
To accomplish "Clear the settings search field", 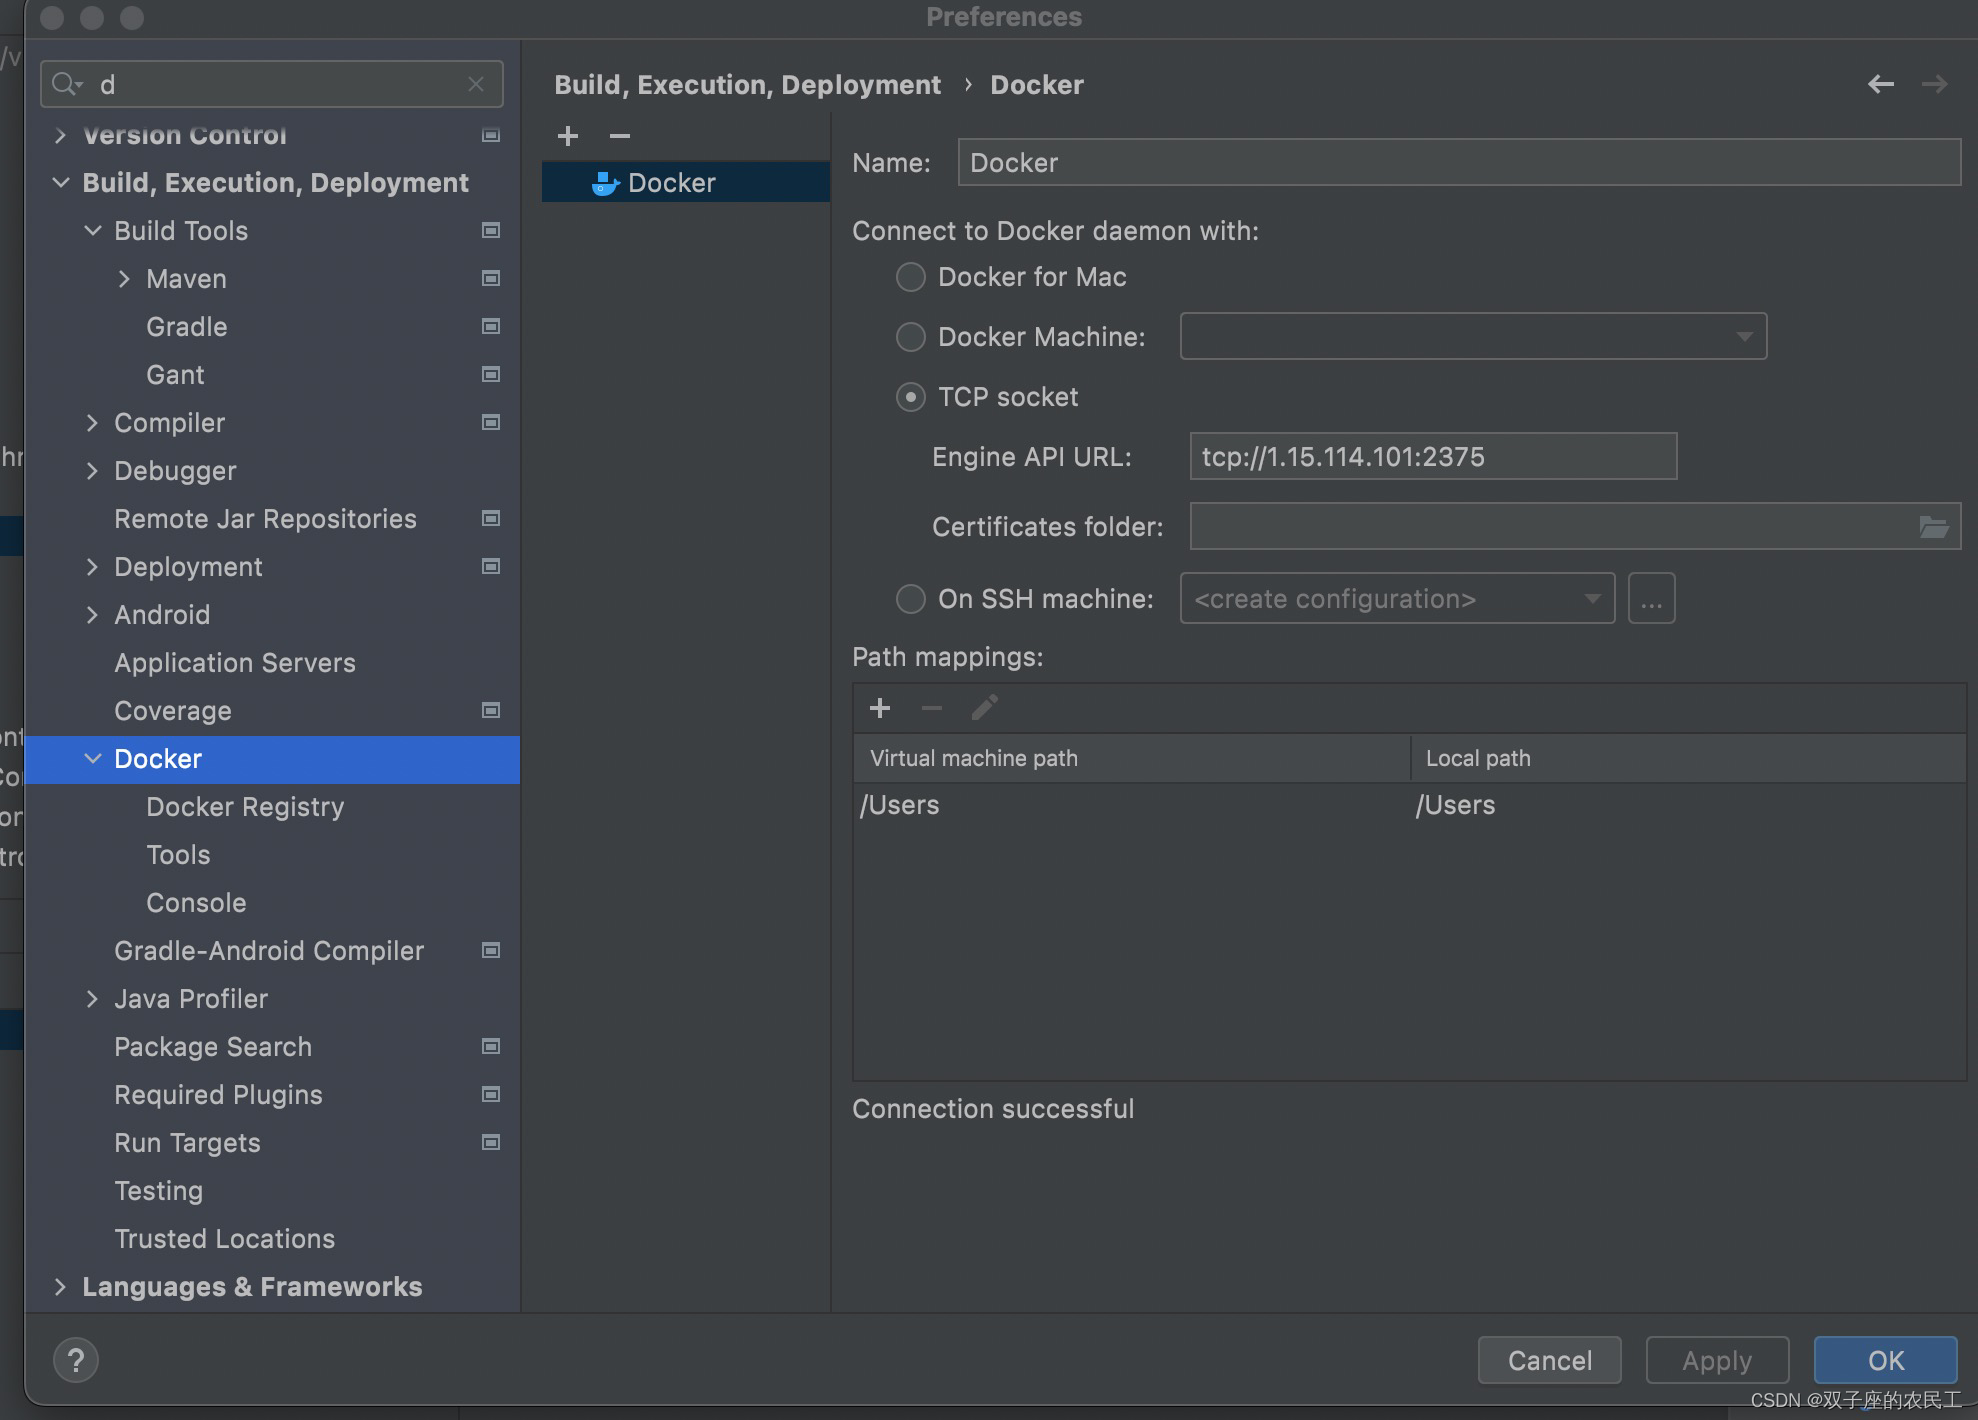I will point(476,85).
